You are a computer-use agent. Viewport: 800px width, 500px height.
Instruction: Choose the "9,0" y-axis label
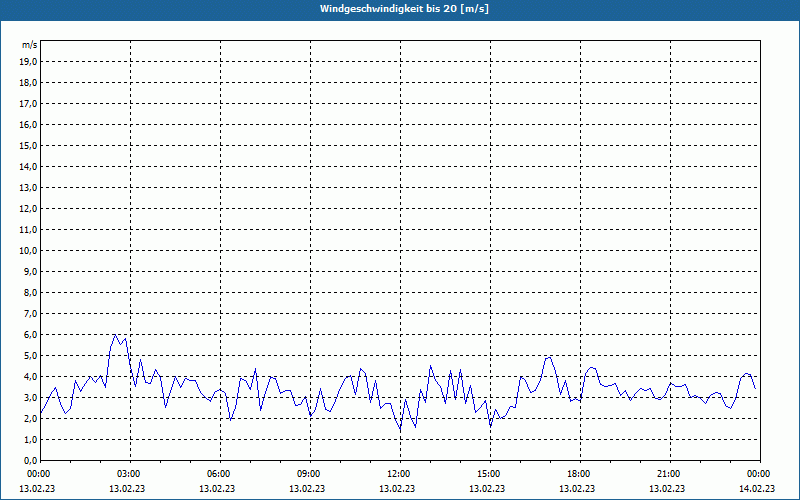click(x=30, y=271)
